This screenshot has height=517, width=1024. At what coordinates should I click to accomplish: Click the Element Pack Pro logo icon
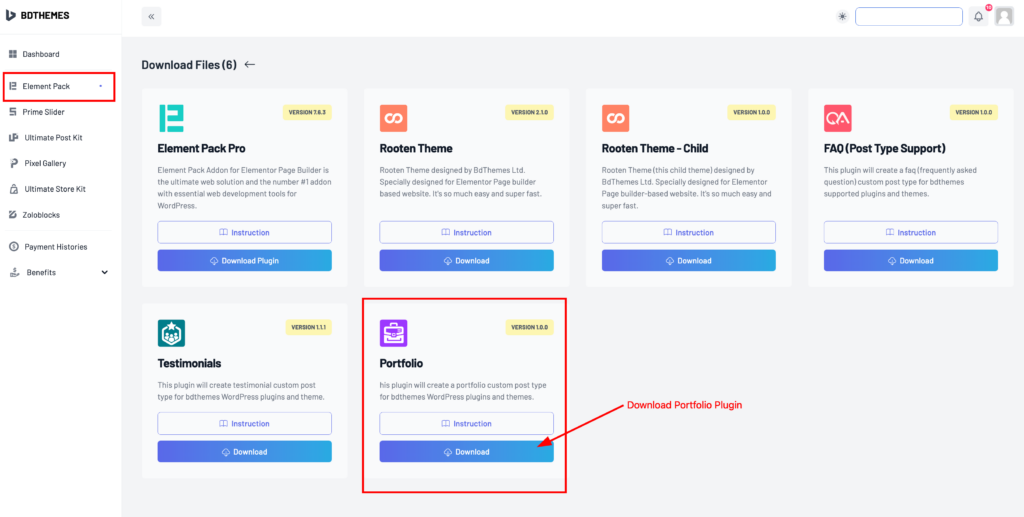pyautogui.click(x=171, y=118)
